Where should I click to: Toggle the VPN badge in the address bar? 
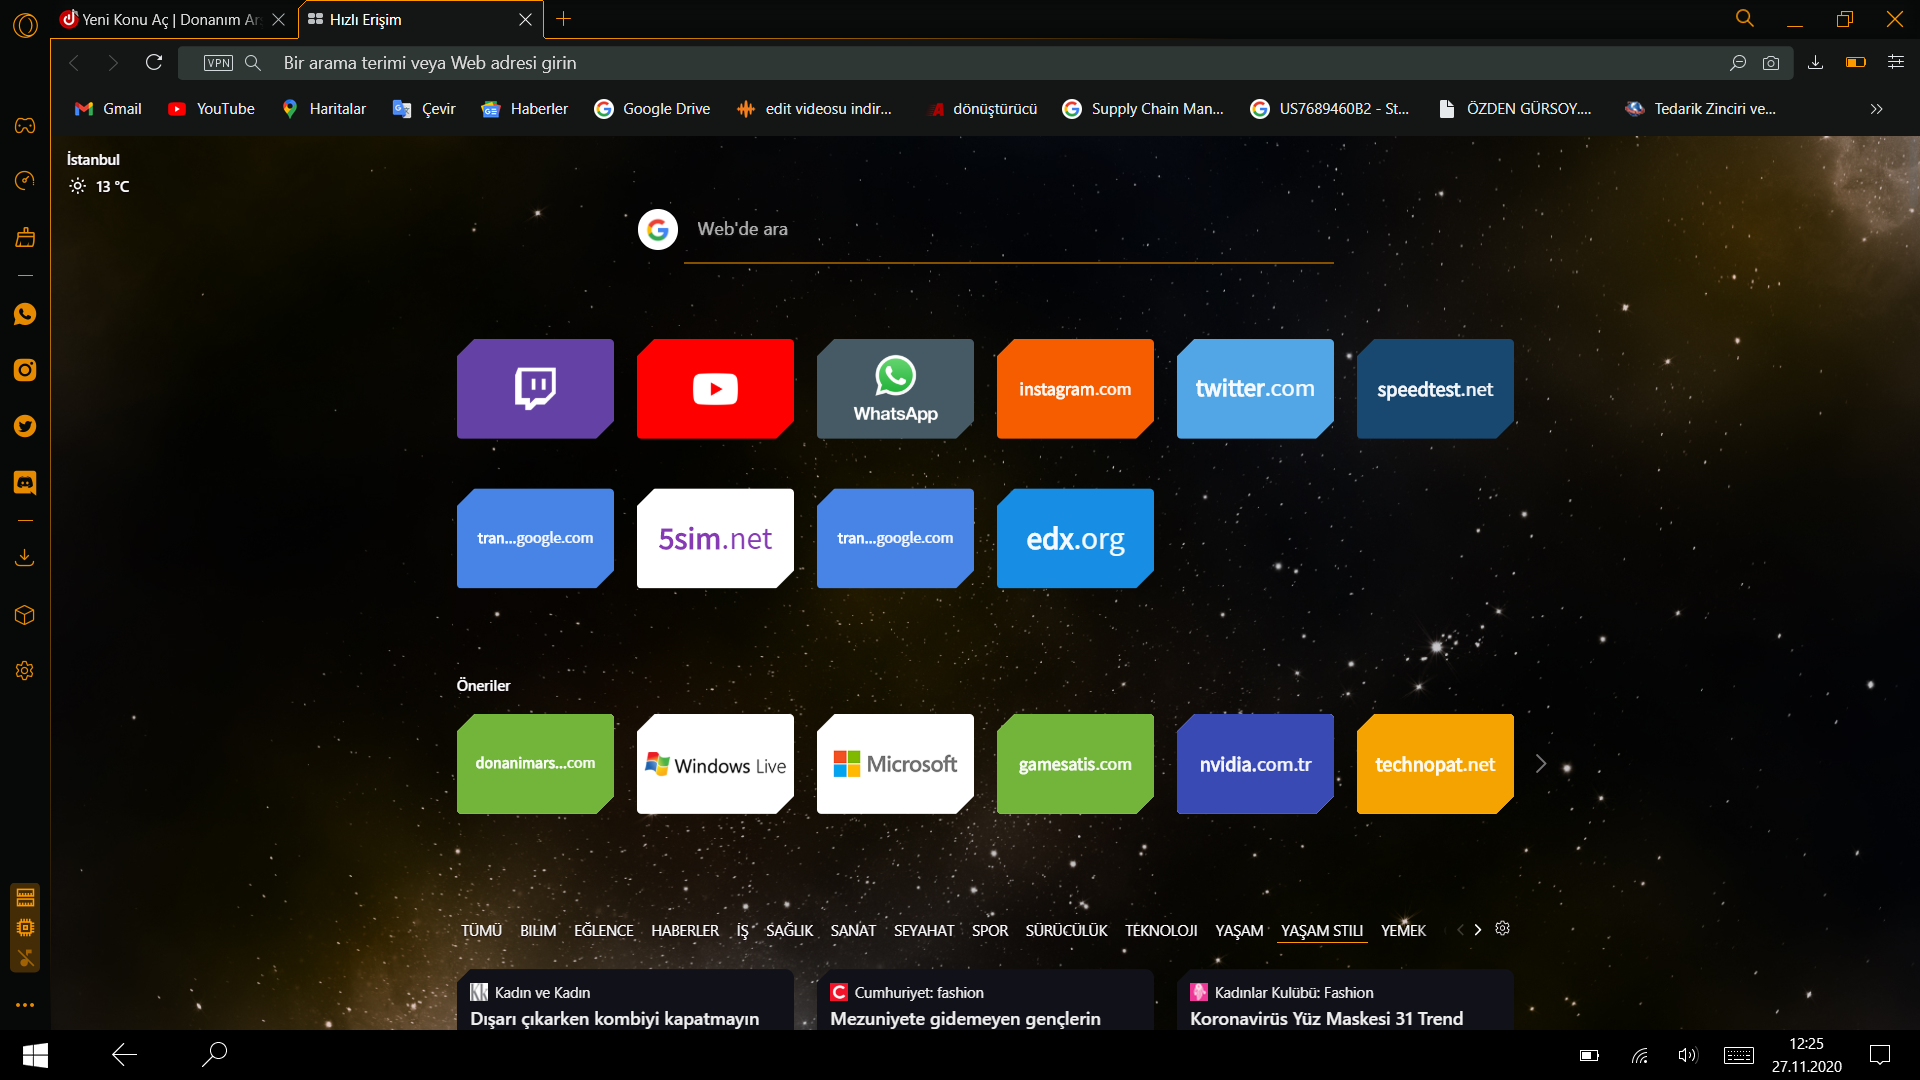click(218, 63)
